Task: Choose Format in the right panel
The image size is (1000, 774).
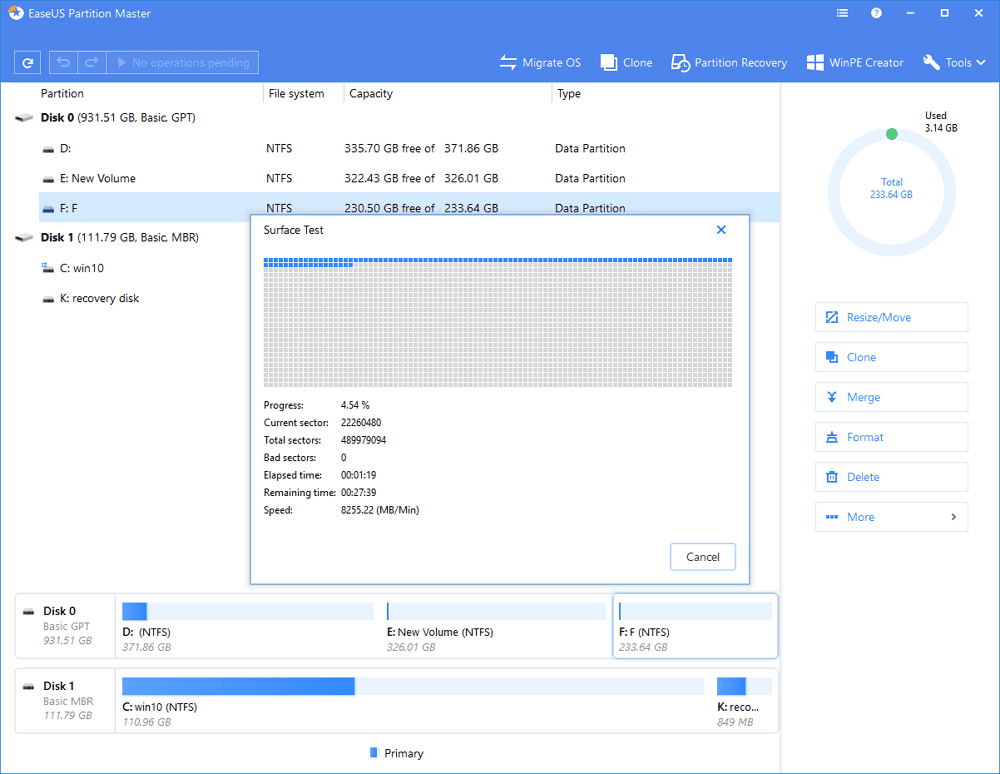Action: (x=891, y=437)
